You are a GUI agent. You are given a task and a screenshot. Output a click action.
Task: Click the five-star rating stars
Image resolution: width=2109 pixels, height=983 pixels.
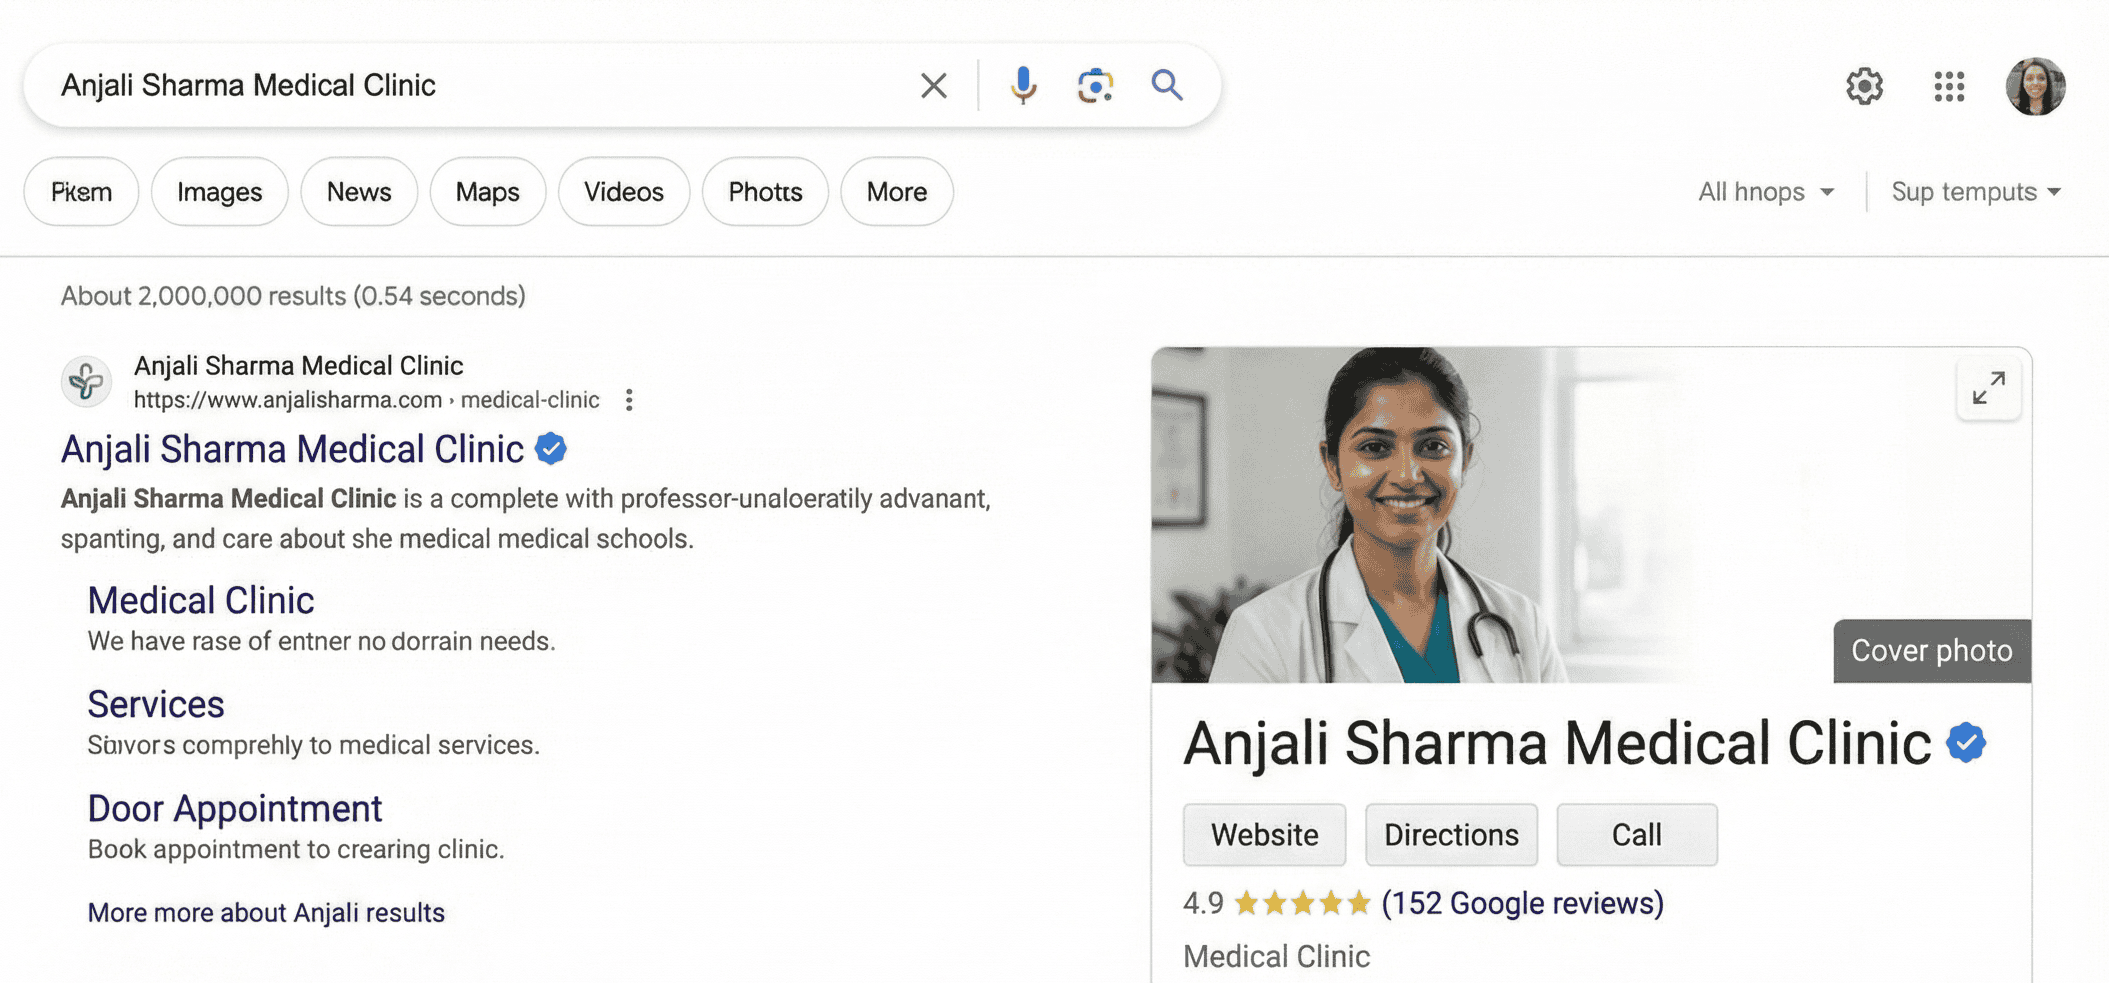tap(1302, 903)
